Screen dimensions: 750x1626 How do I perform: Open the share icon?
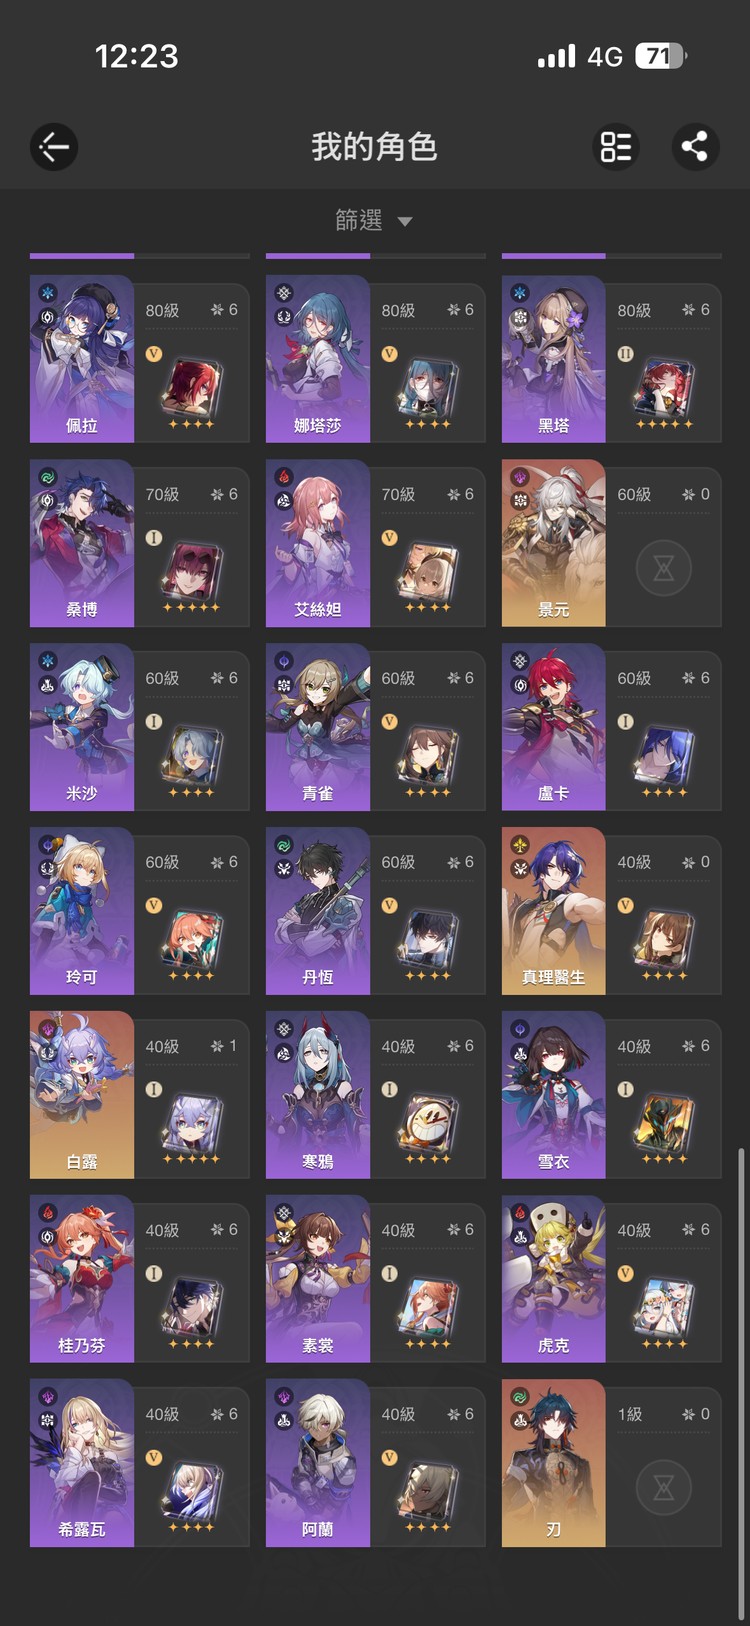coord(694,147)
